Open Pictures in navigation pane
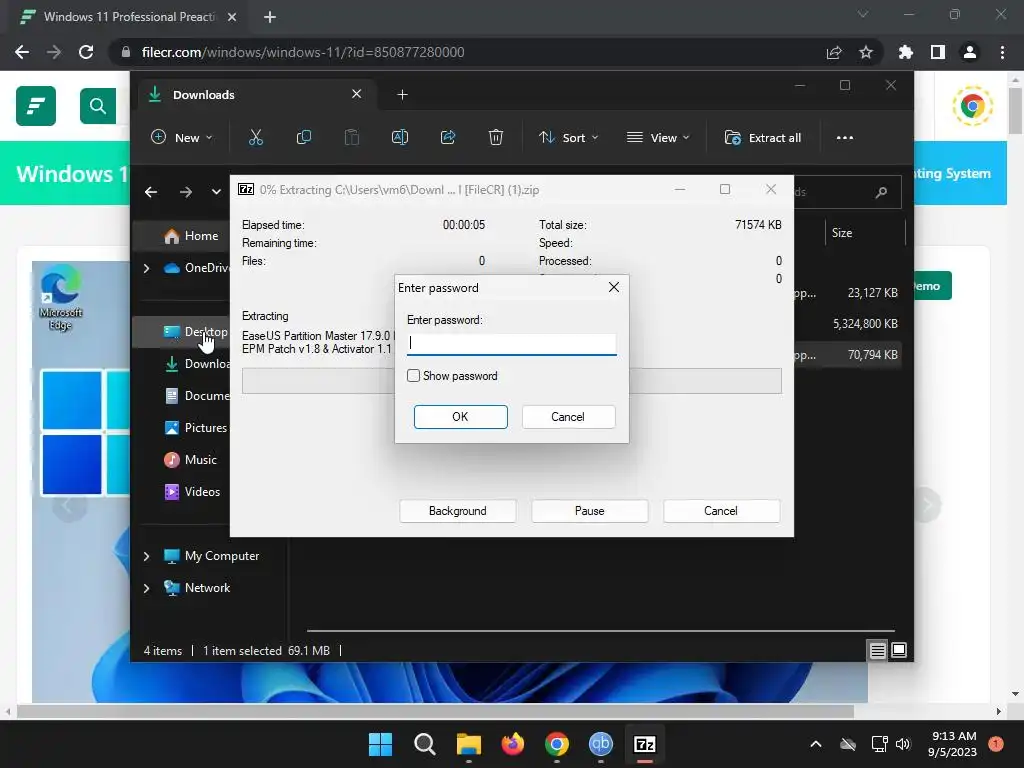 click(x=195, y=428)
